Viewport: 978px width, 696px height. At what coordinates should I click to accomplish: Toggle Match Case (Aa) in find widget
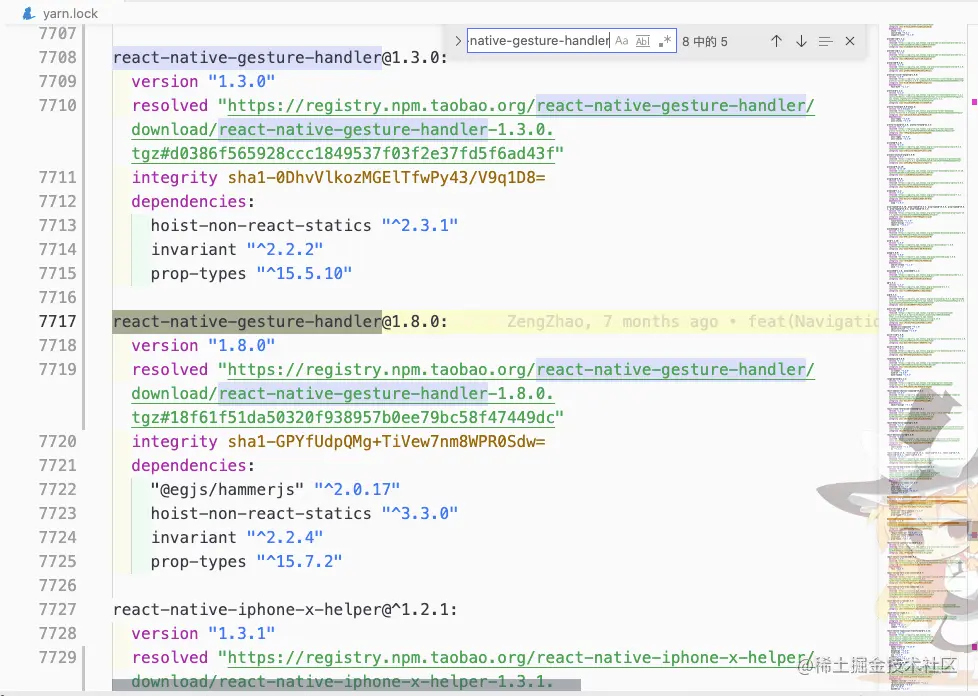click(621, 41)
